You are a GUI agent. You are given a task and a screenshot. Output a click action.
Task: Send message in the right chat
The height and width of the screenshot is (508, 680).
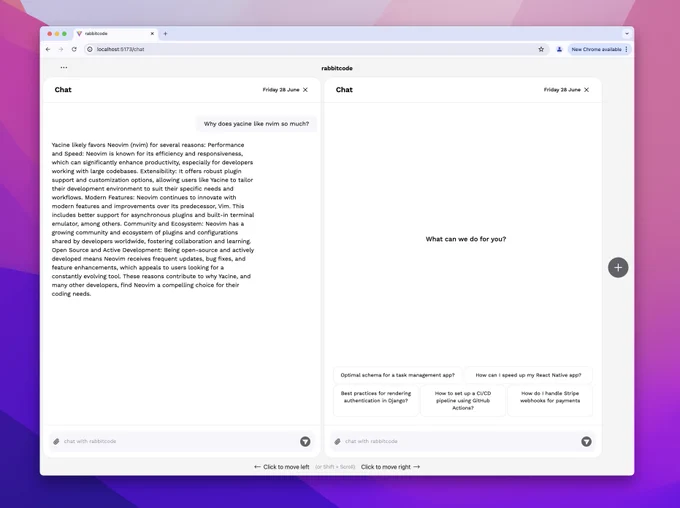tap(586, 441)
